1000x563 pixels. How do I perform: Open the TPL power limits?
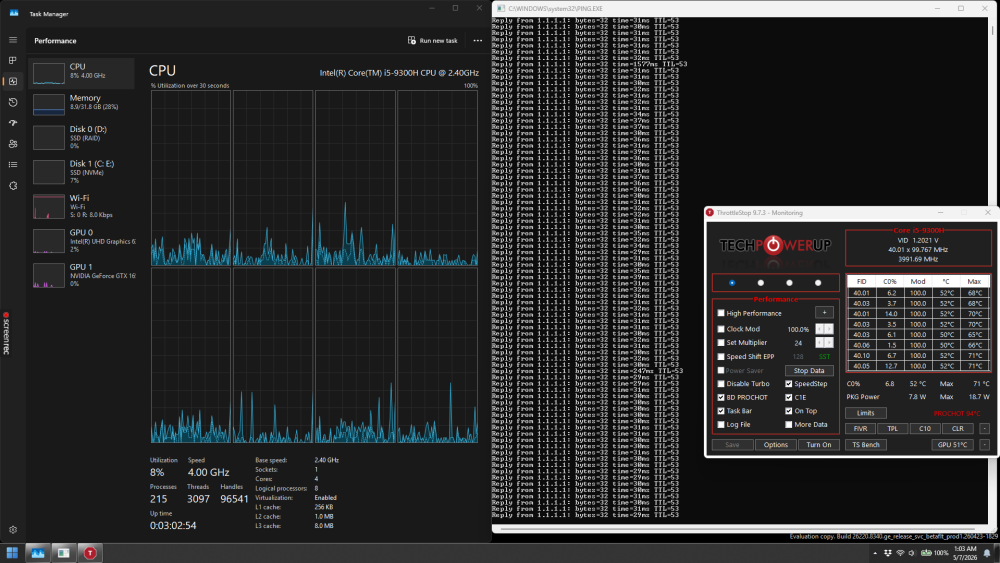(x=892, y=428)
